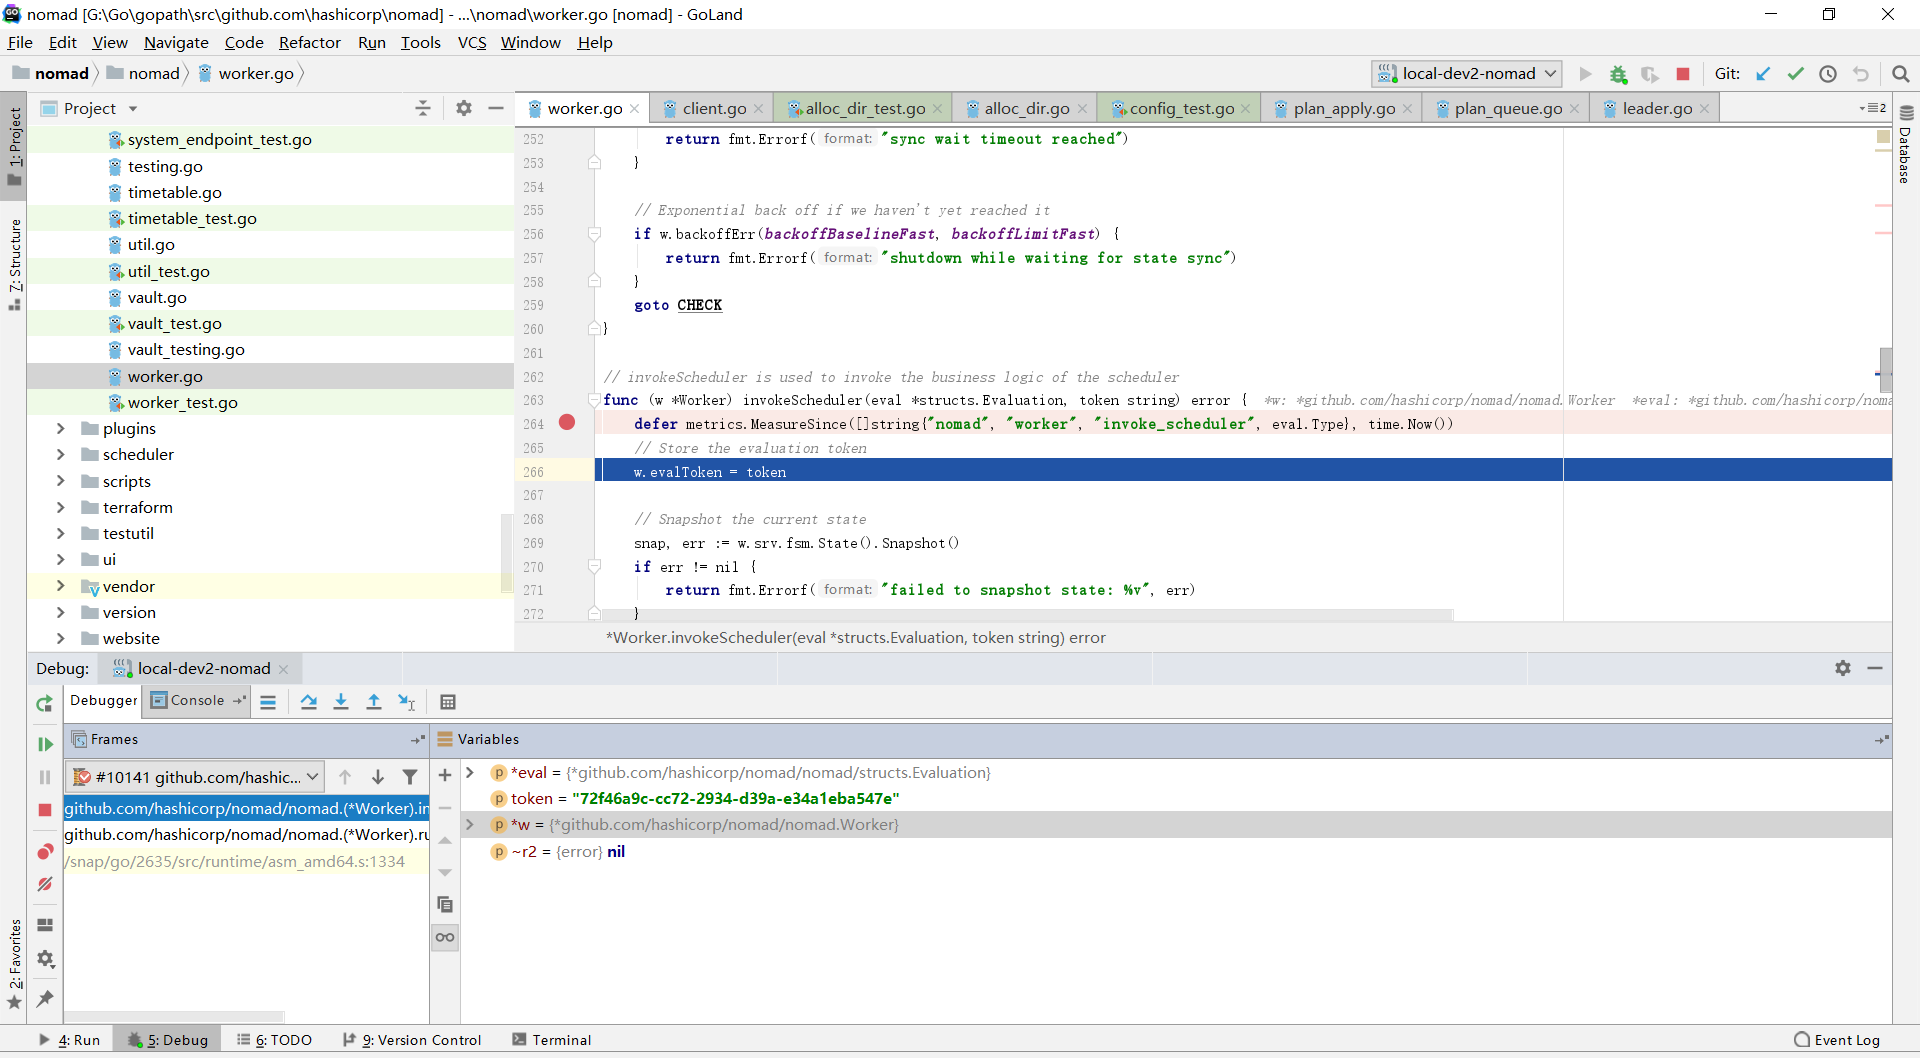Open the Refactor menu
Screen dimensions: 1920x1058
coord(309,42)
